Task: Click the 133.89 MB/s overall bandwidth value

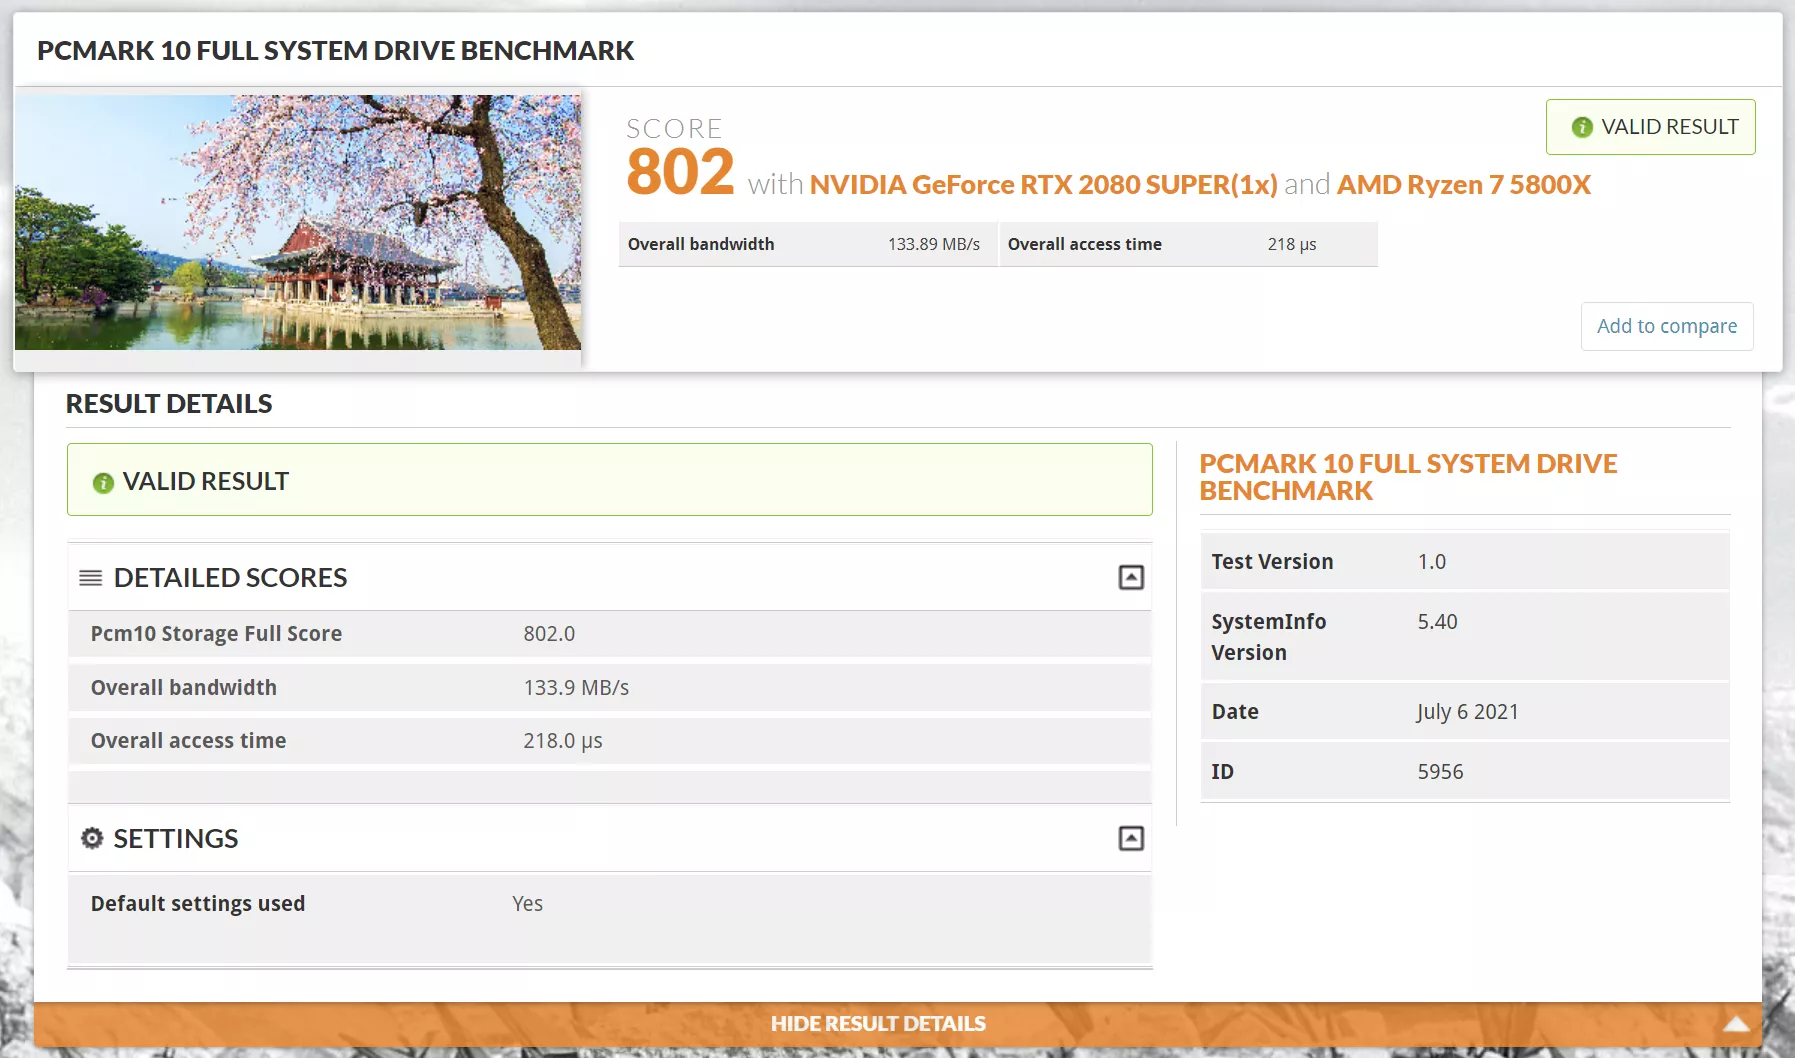Action: [x=934, y=244]
